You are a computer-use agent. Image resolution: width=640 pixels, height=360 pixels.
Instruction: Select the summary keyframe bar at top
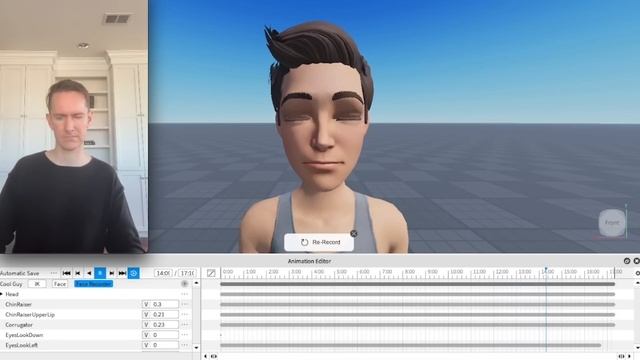417,284
